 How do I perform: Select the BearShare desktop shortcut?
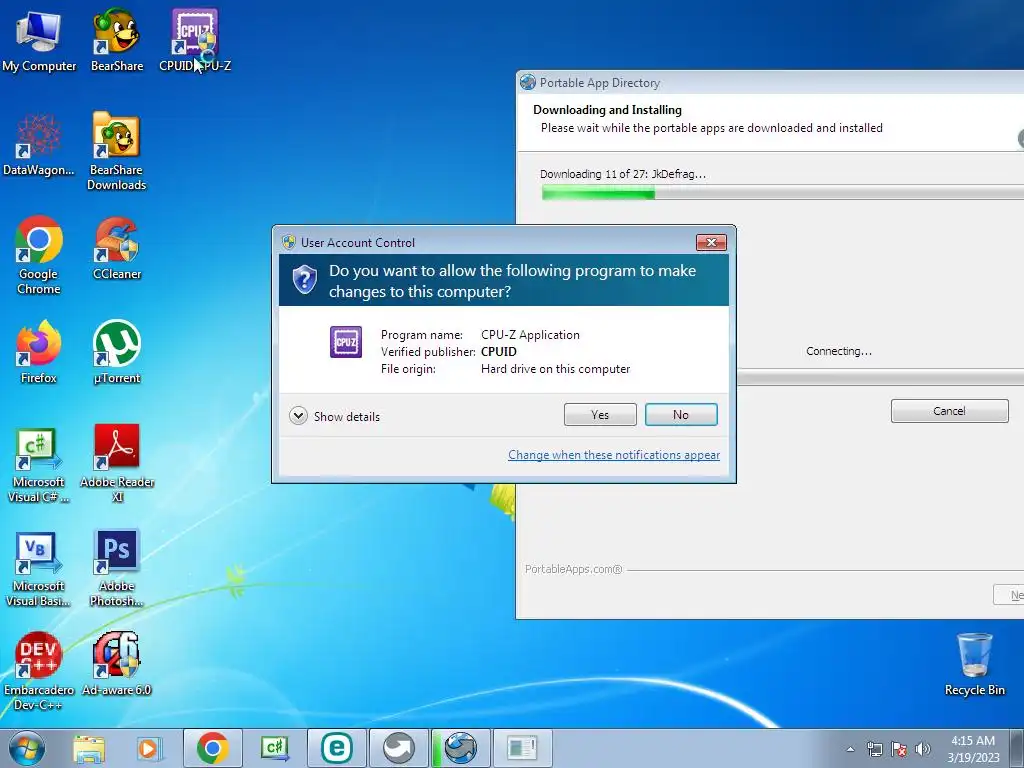(117, 41)
